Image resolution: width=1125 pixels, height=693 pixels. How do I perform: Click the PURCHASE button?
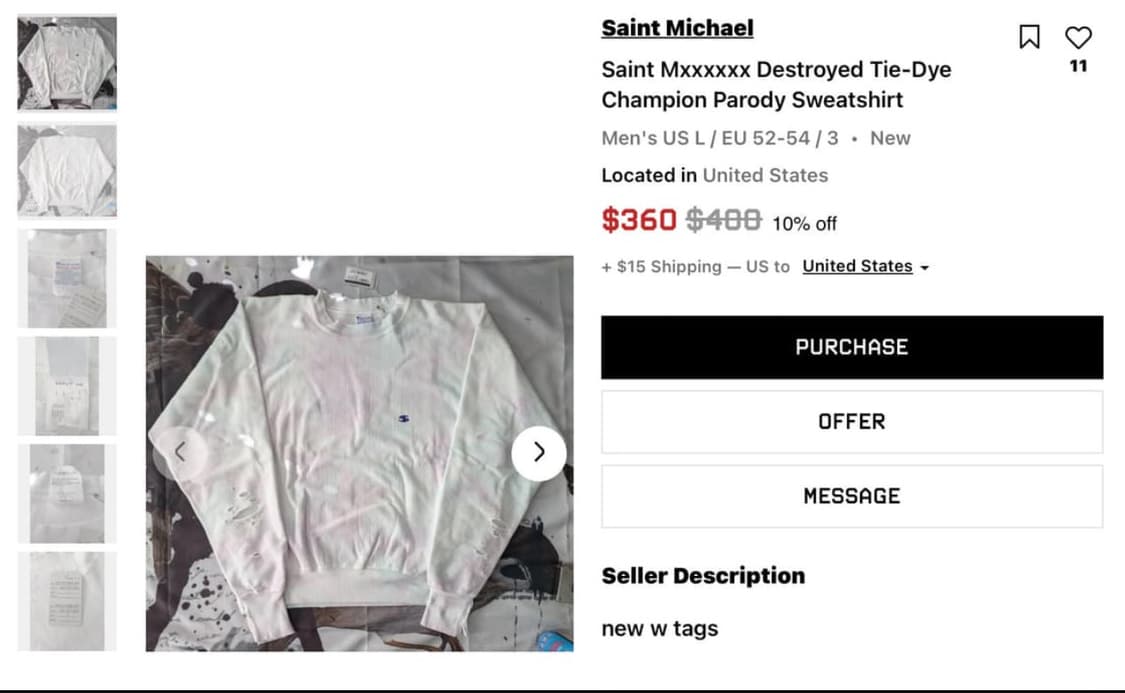click(851, 347)
